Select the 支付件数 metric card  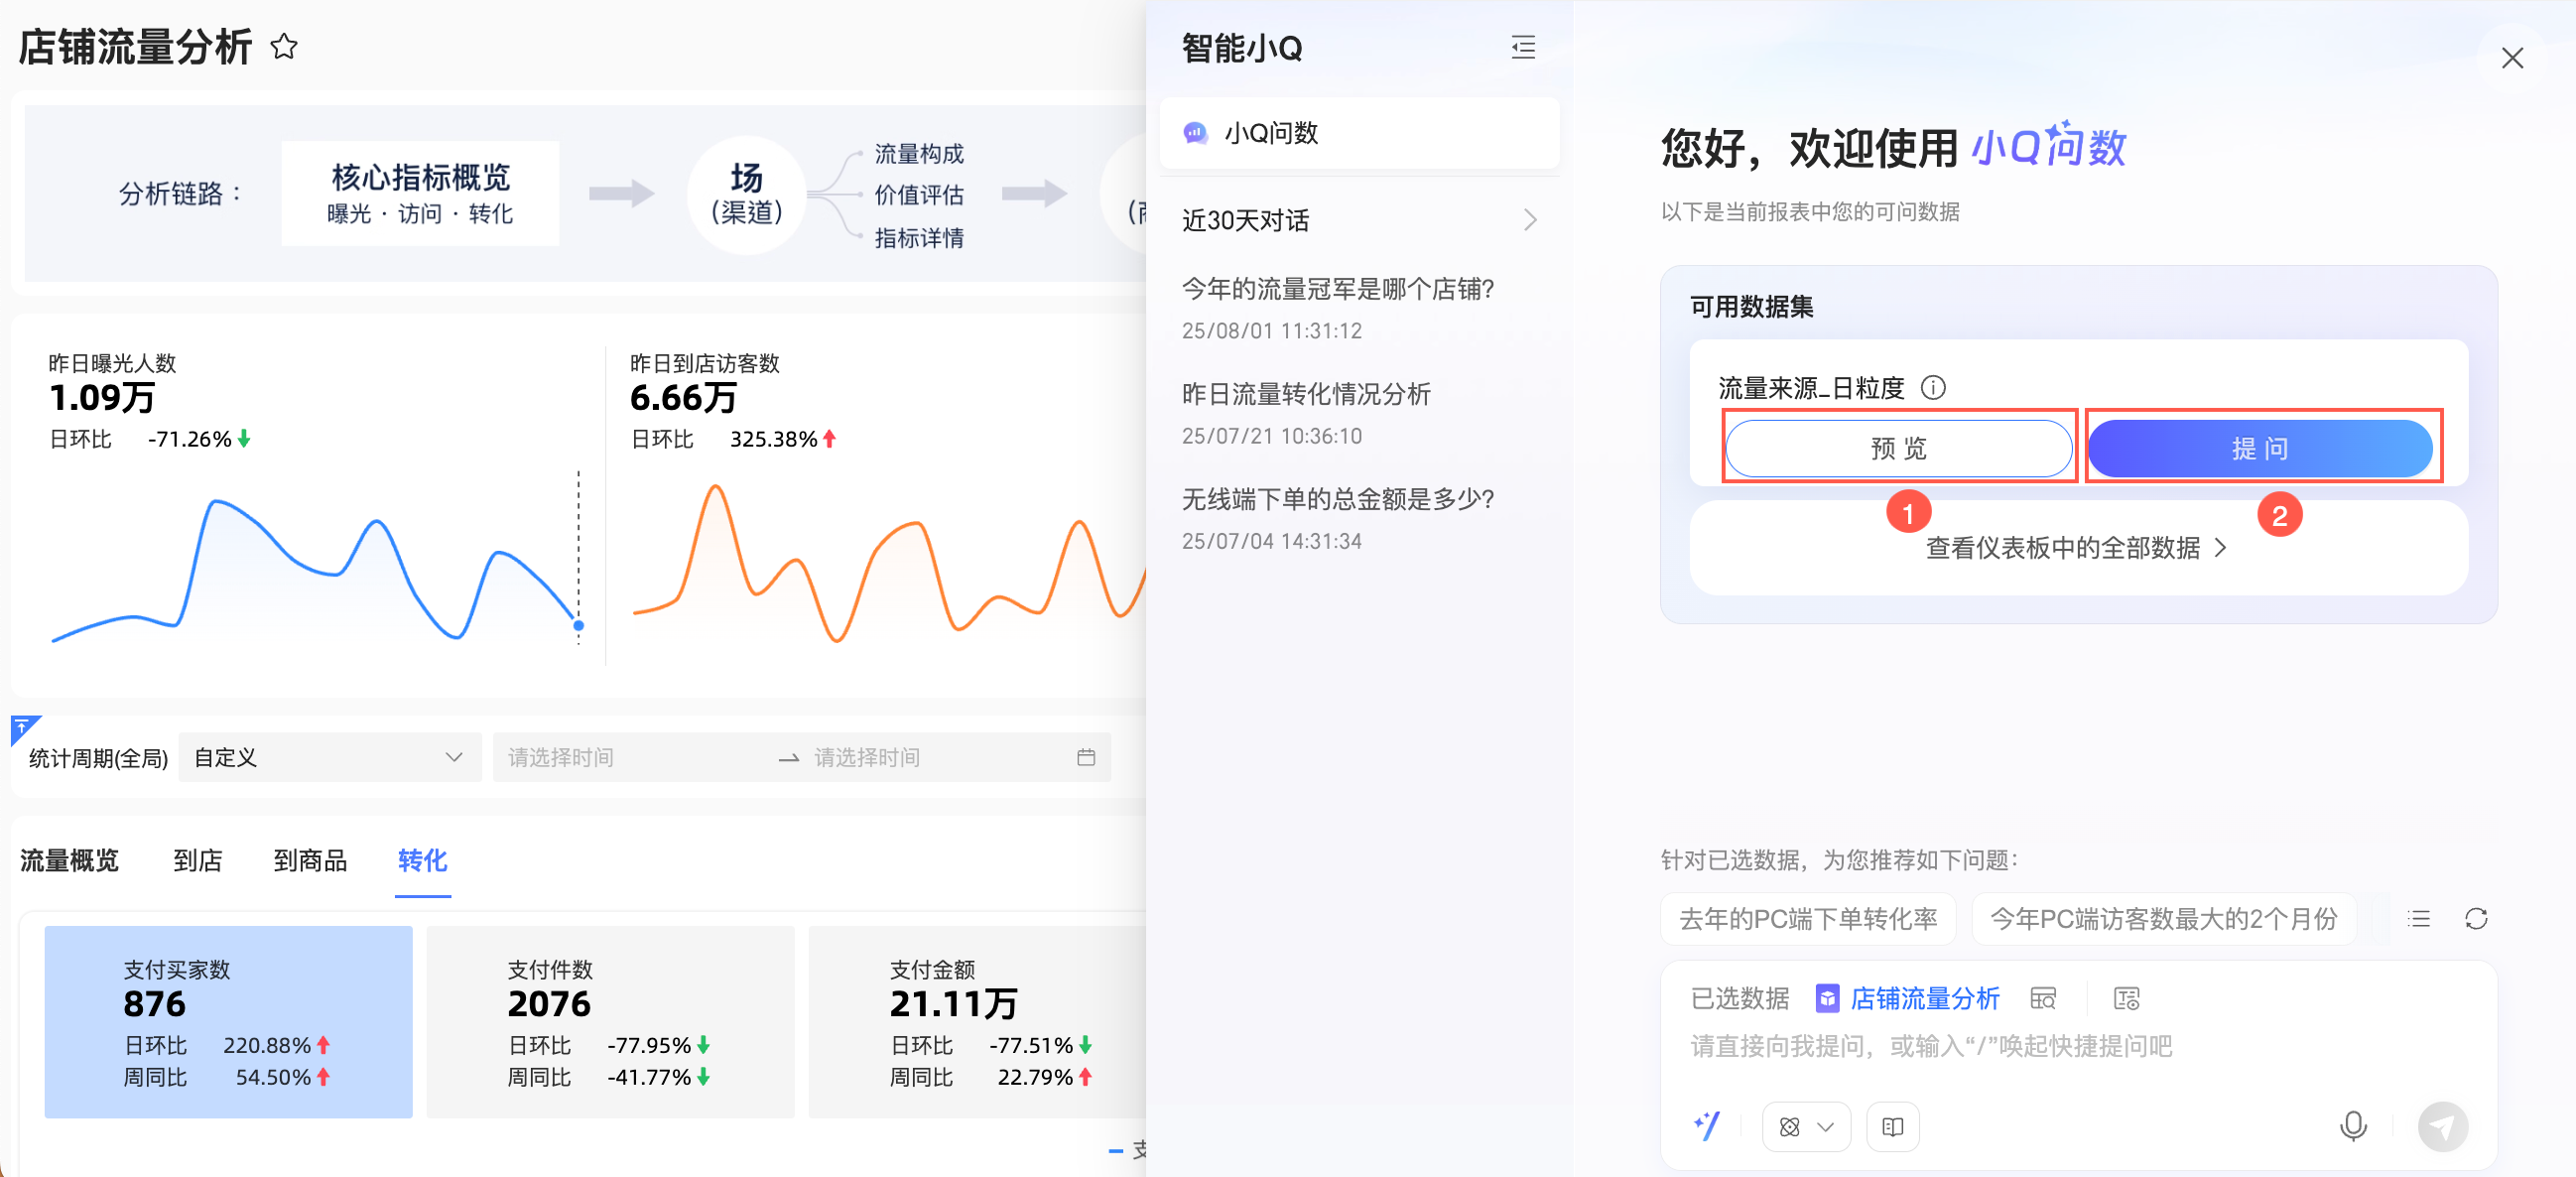[610, 1021]
